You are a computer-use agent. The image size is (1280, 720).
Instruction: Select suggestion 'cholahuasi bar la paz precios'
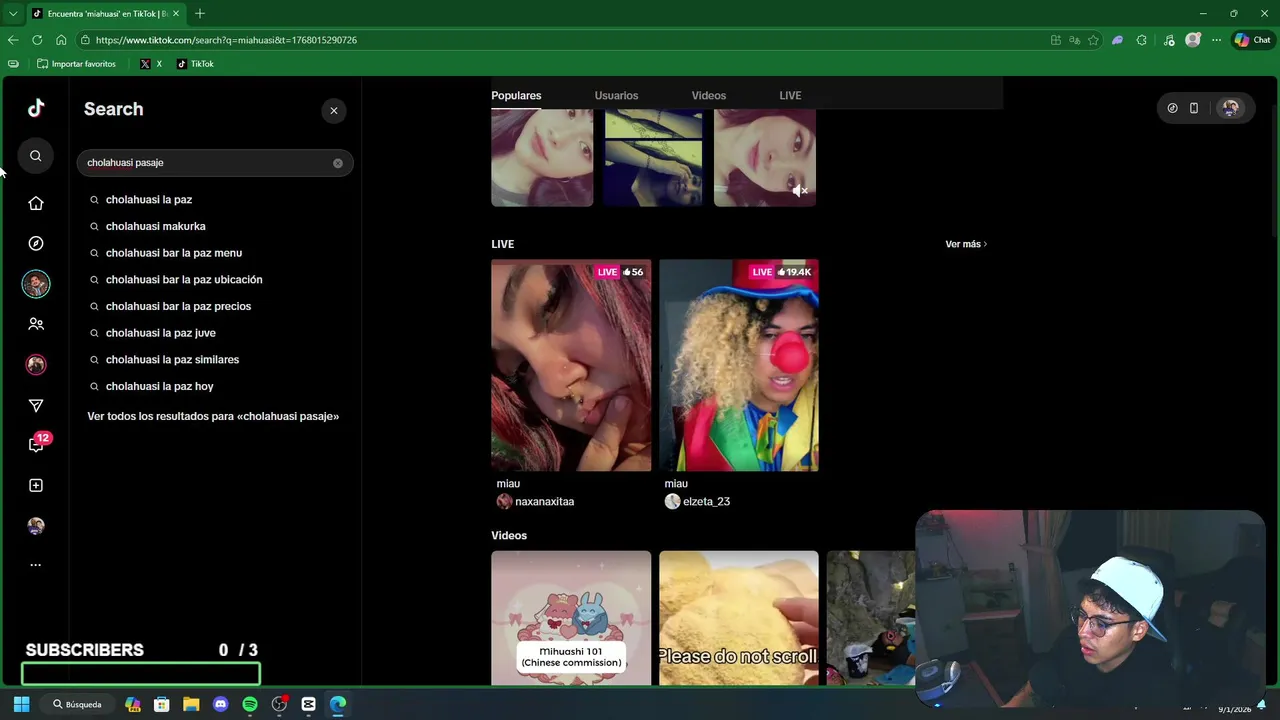[x=178, y=307]
